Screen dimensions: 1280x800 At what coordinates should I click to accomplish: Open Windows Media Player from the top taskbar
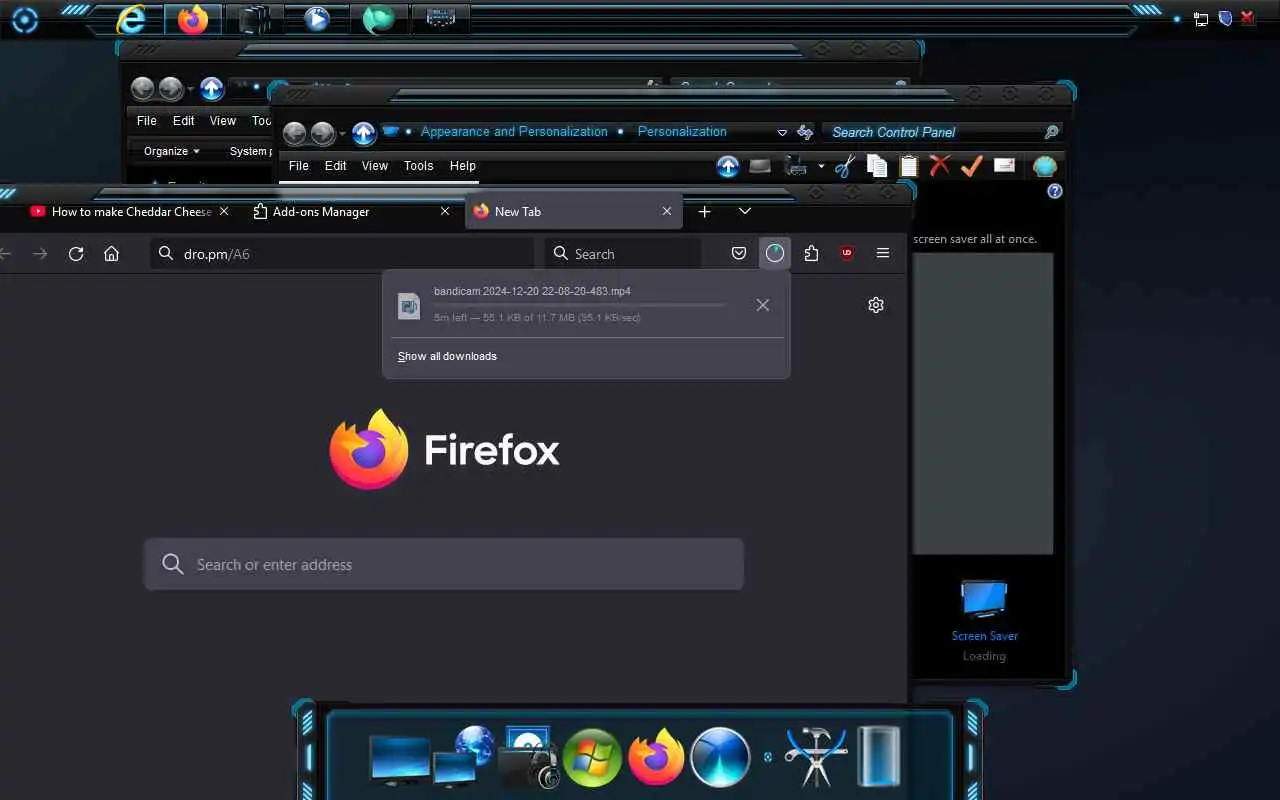[317, 19]
